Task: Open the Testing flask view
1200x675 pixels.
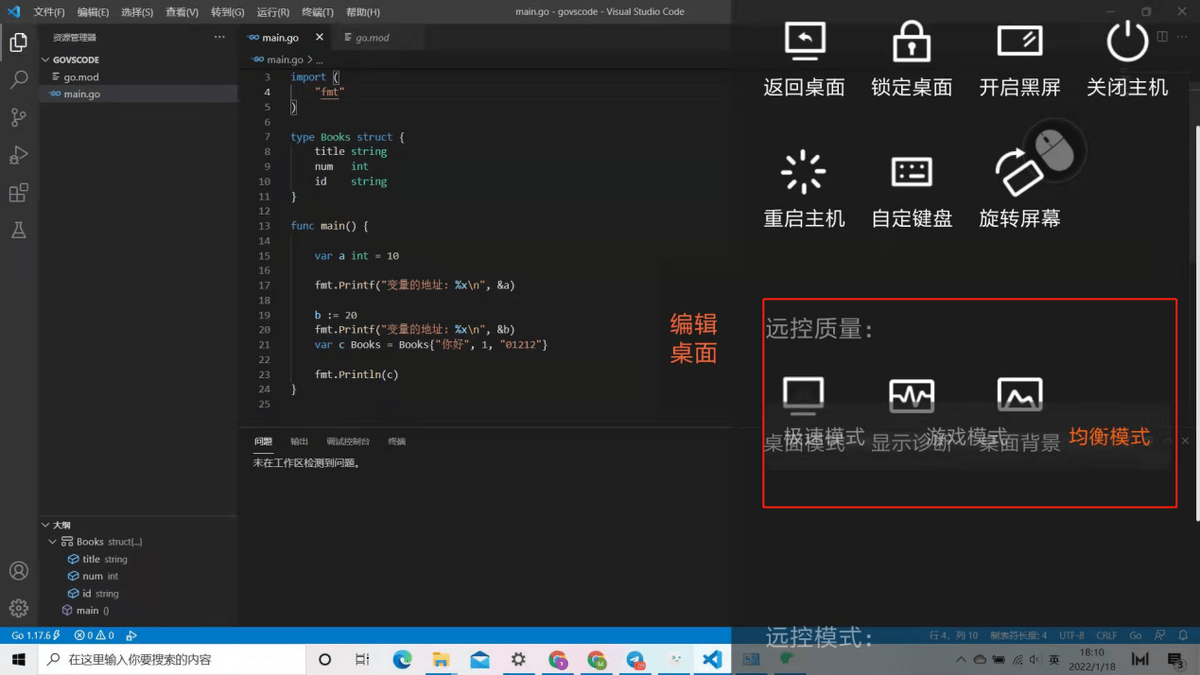Action: click(18, 230)
